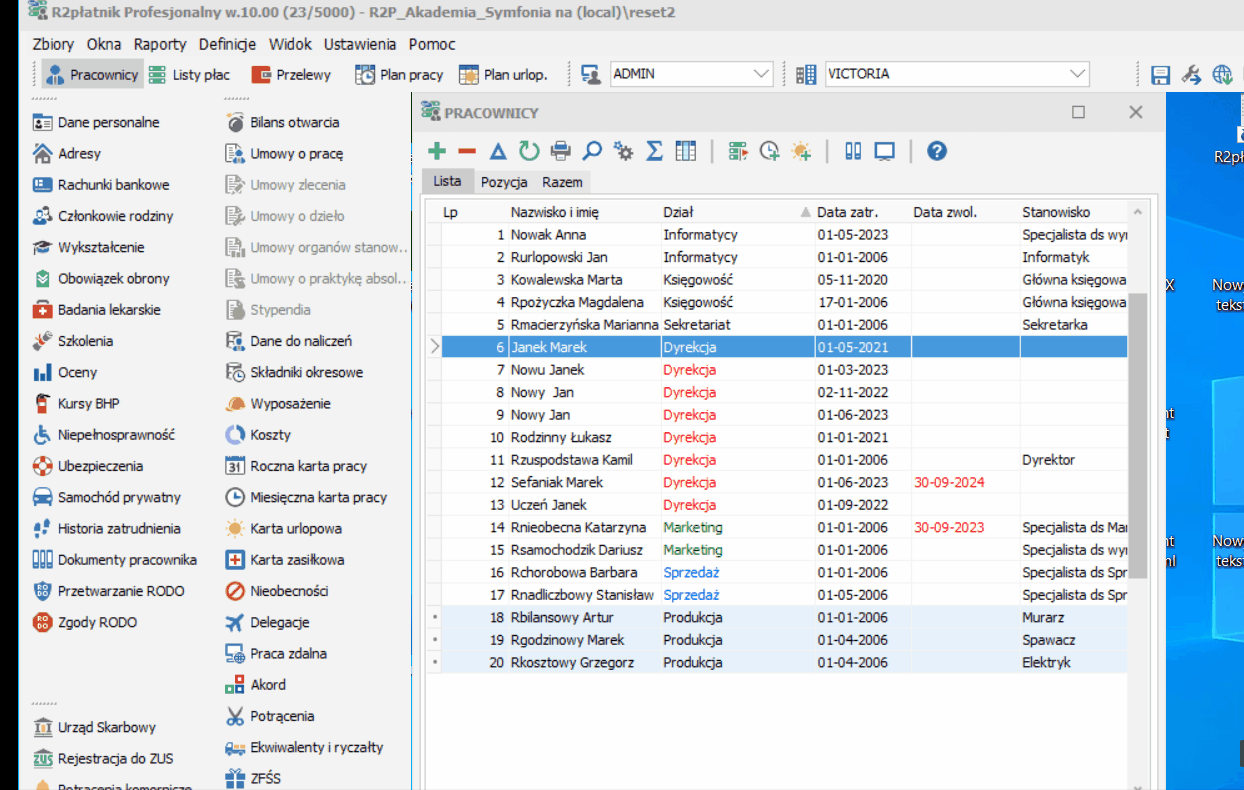1244x790 pixels.
Task: Open Urząd Skarbowy link
Action: [x=95, y=727]
